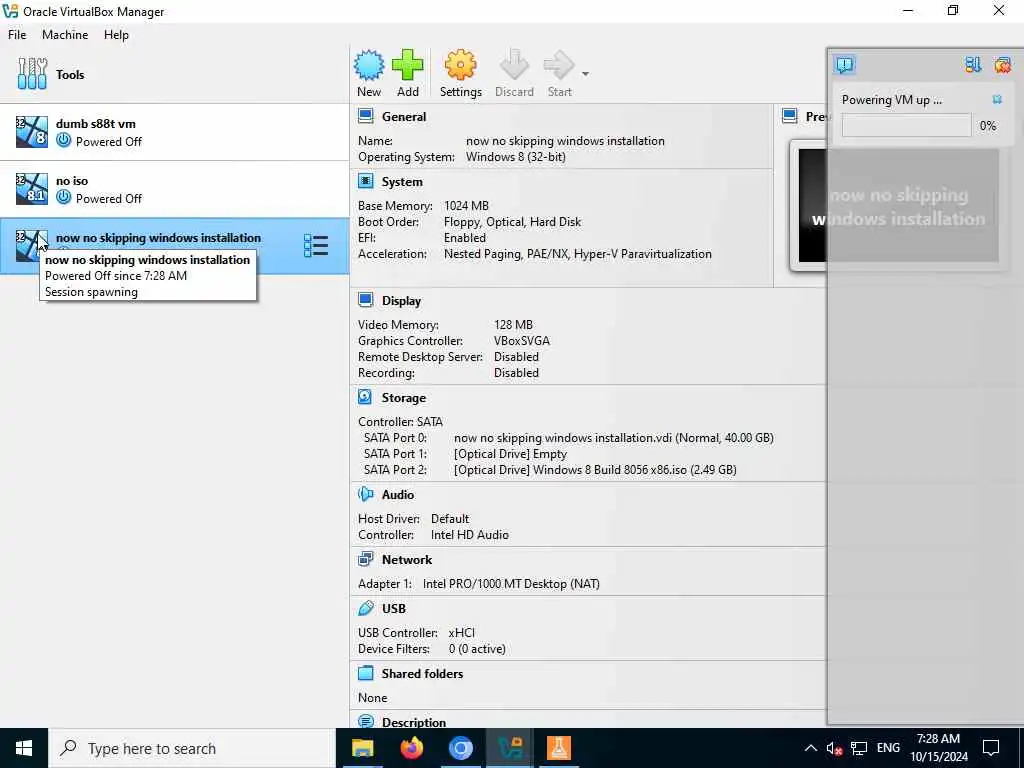This screenshot has width=1024, height=768.
Task: Click the 'xHCI' USB controller value
Action: point(462,633)
